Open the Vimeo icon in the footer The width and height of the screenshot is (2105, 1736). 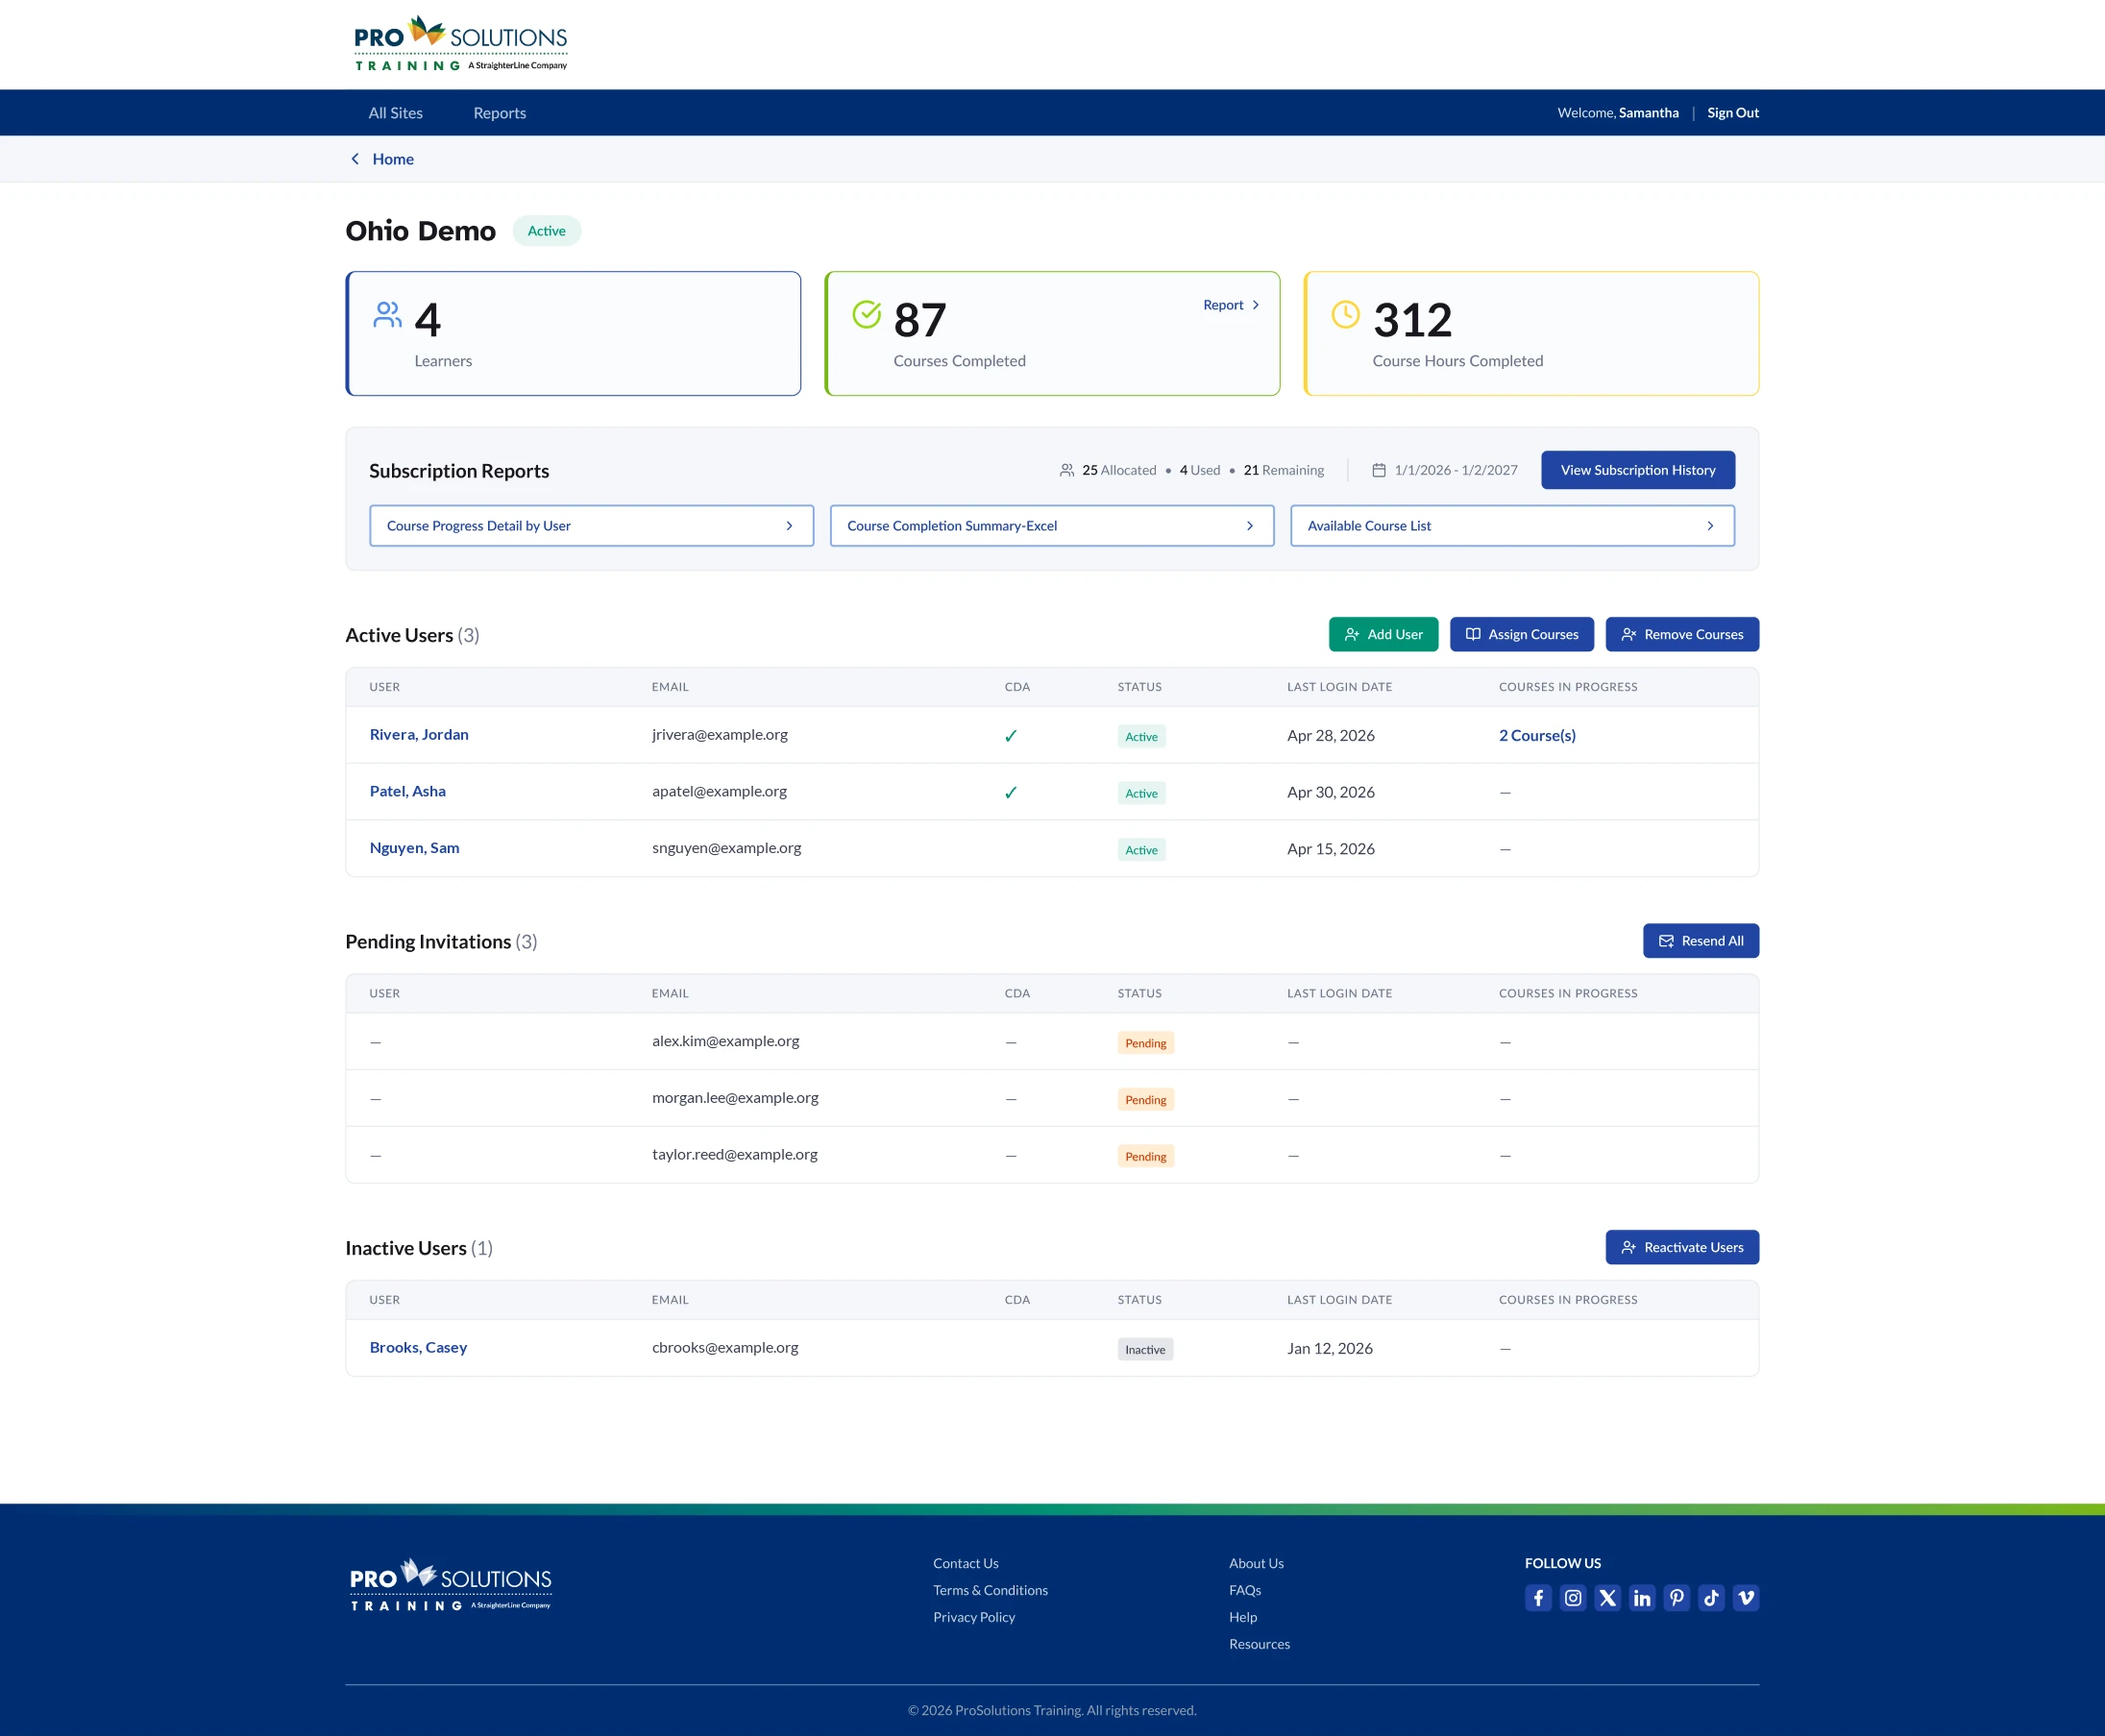tap(1746, 1598)
